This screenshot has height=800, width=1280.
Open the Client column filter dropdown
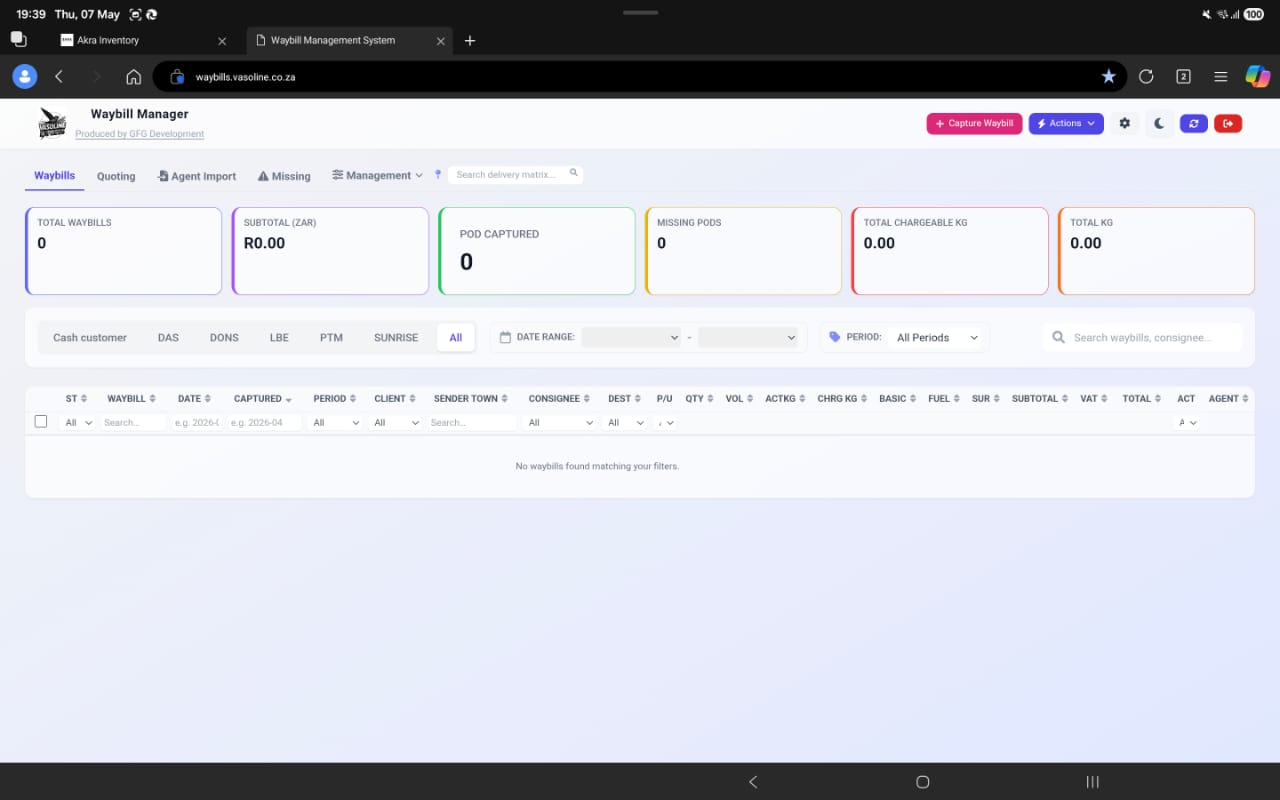tap(396, 423)
